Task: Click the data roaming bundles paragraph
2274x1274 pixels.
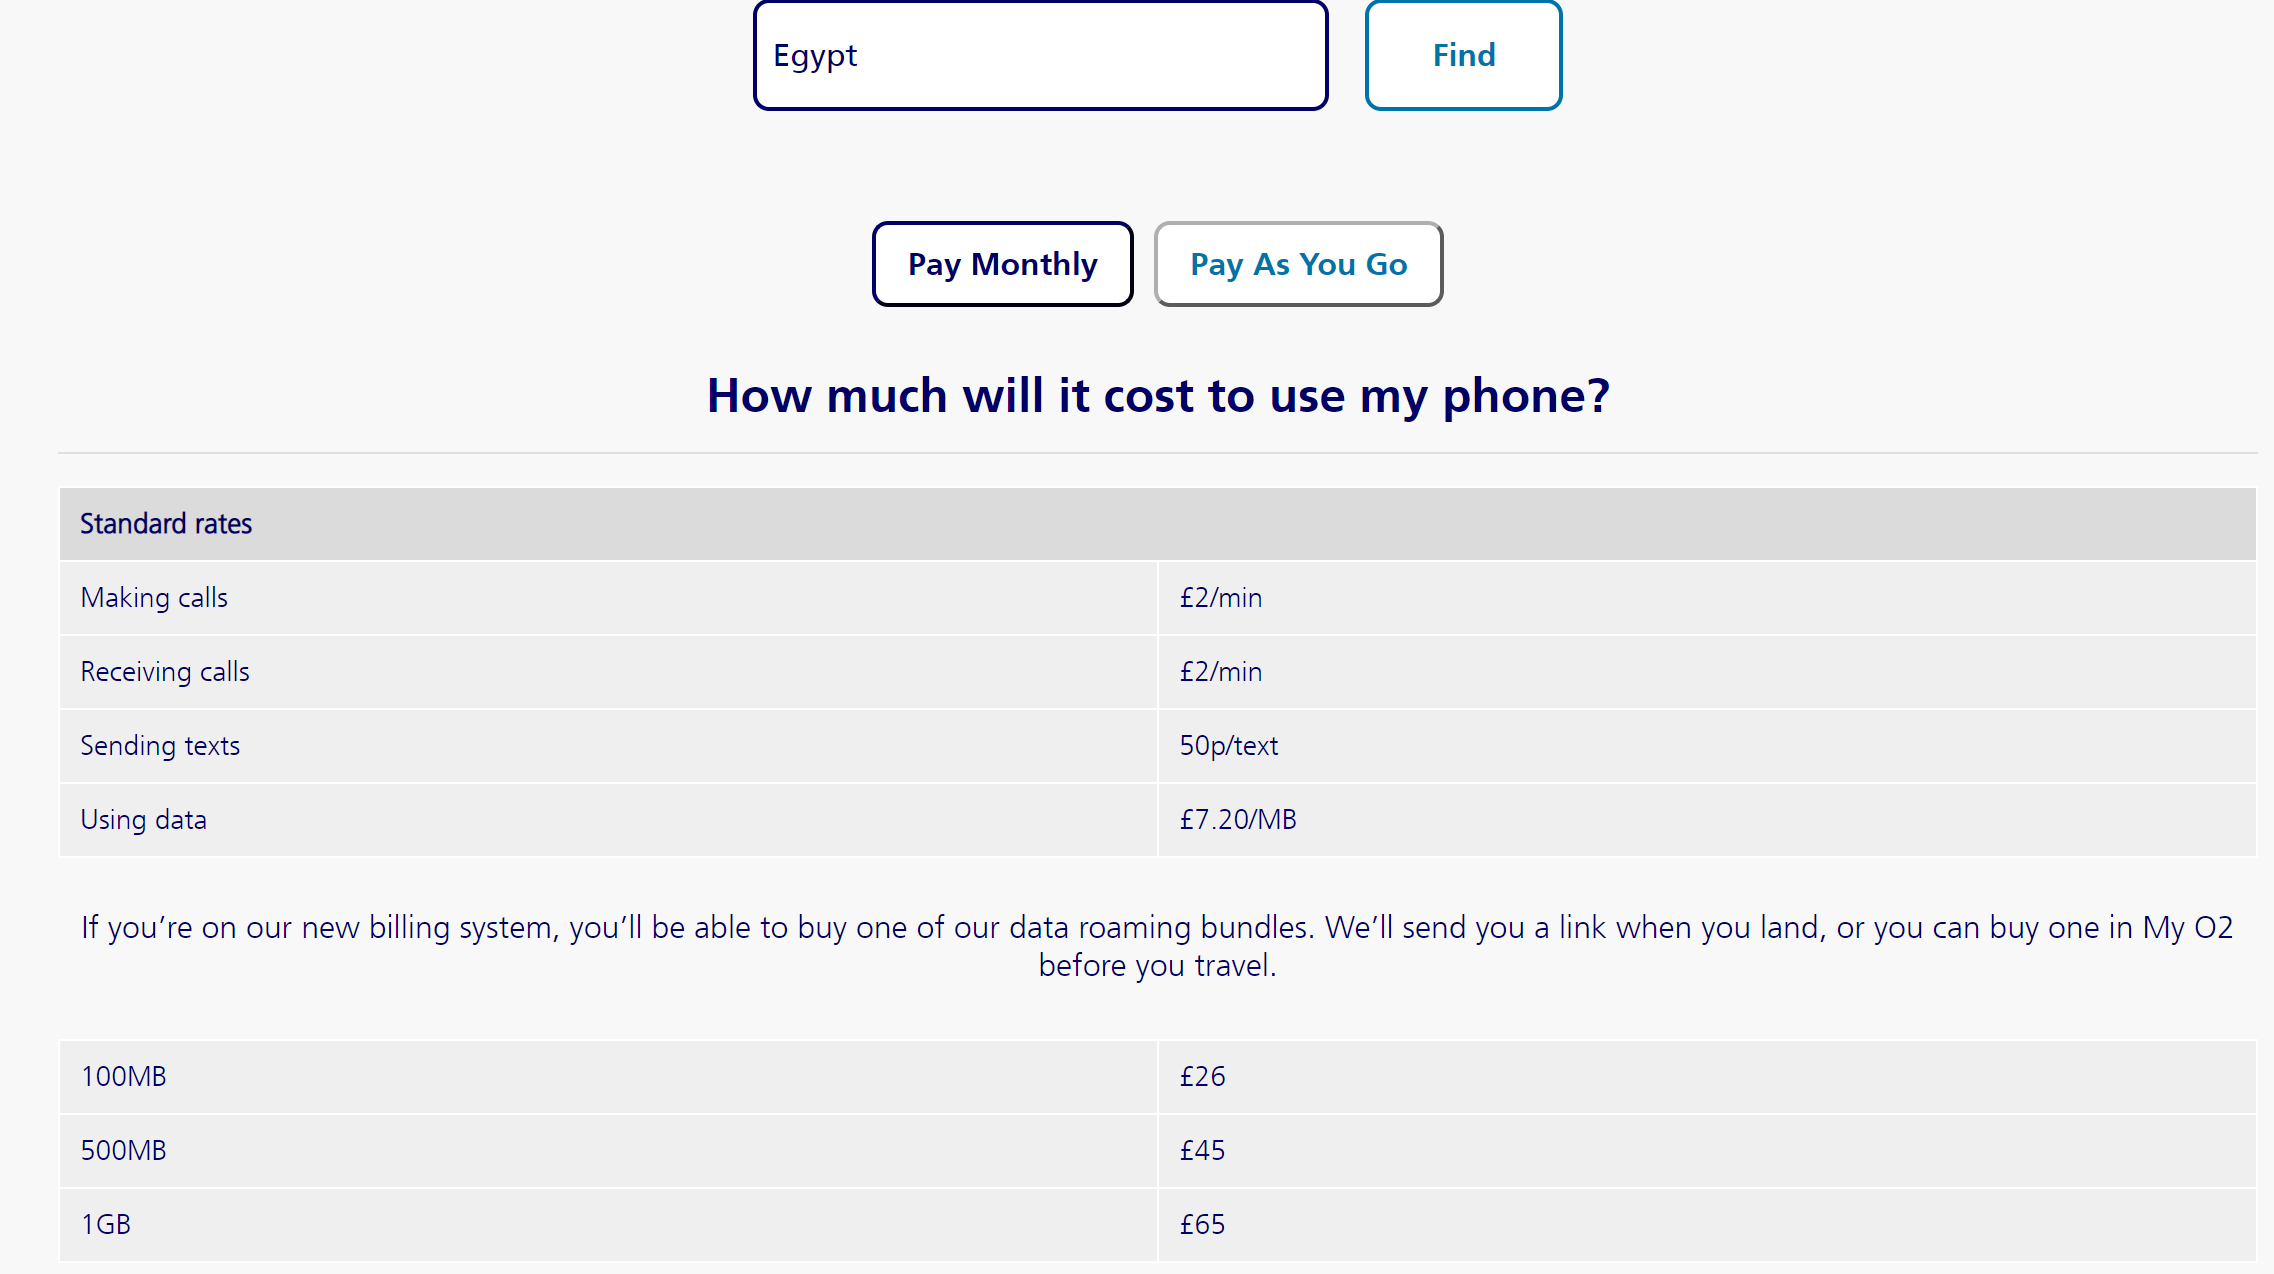Action: click(1157, 945)
